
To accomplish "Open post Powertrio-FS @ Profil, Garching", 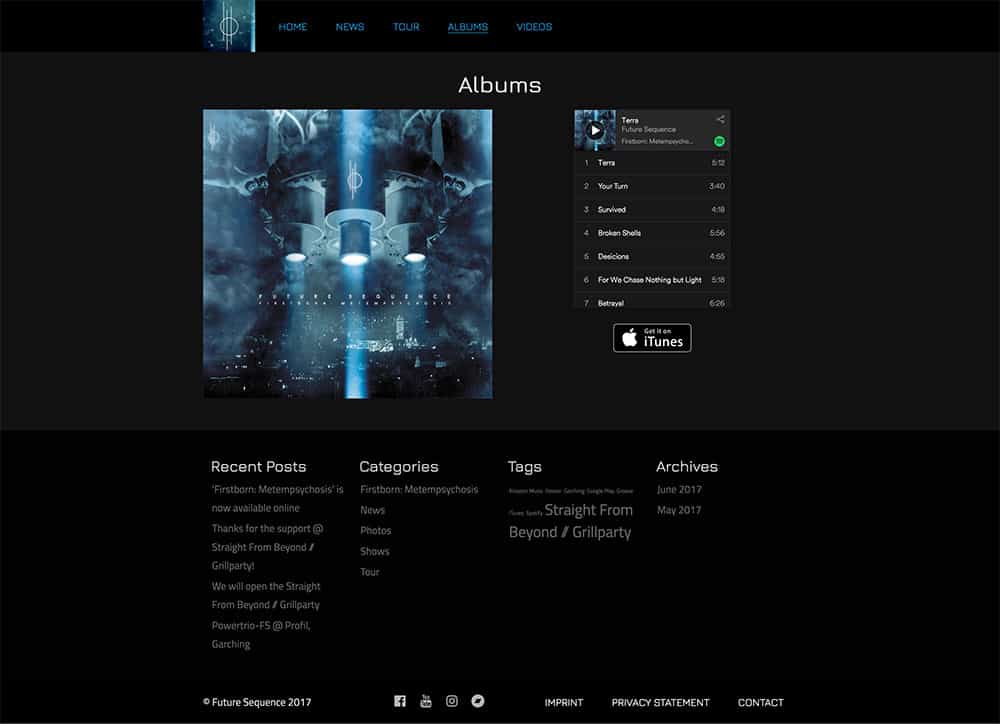I will pos(261,635).
